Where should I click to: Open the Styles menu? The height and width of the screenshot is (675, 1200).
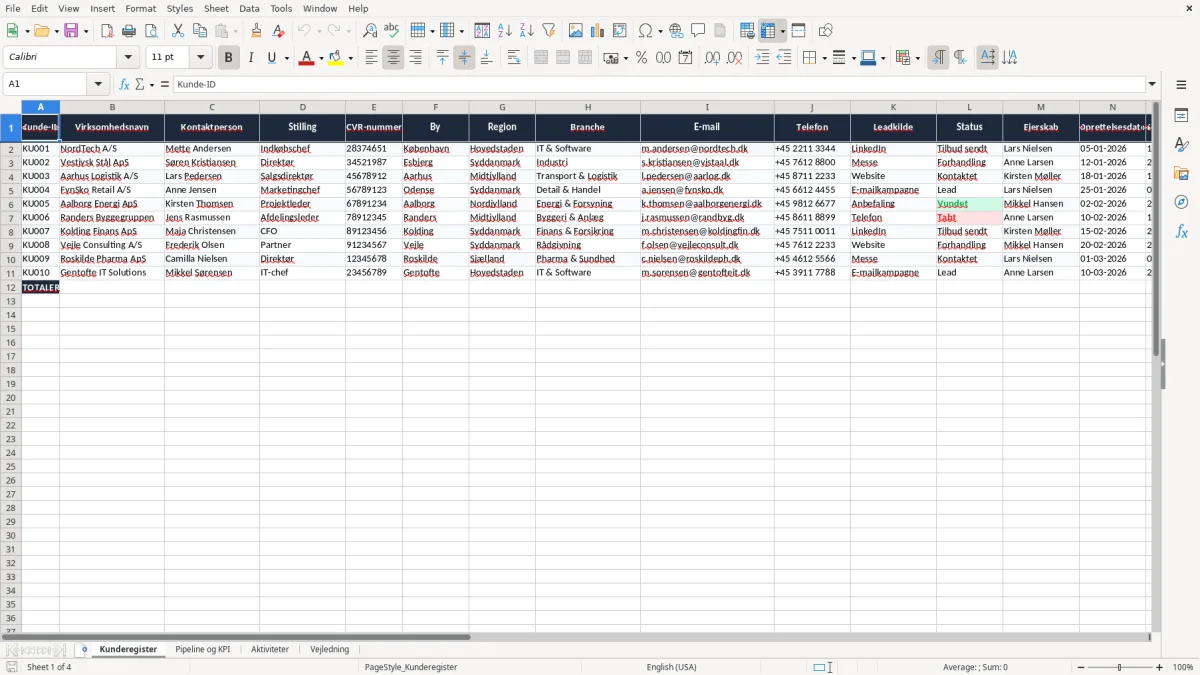(180, 8)
